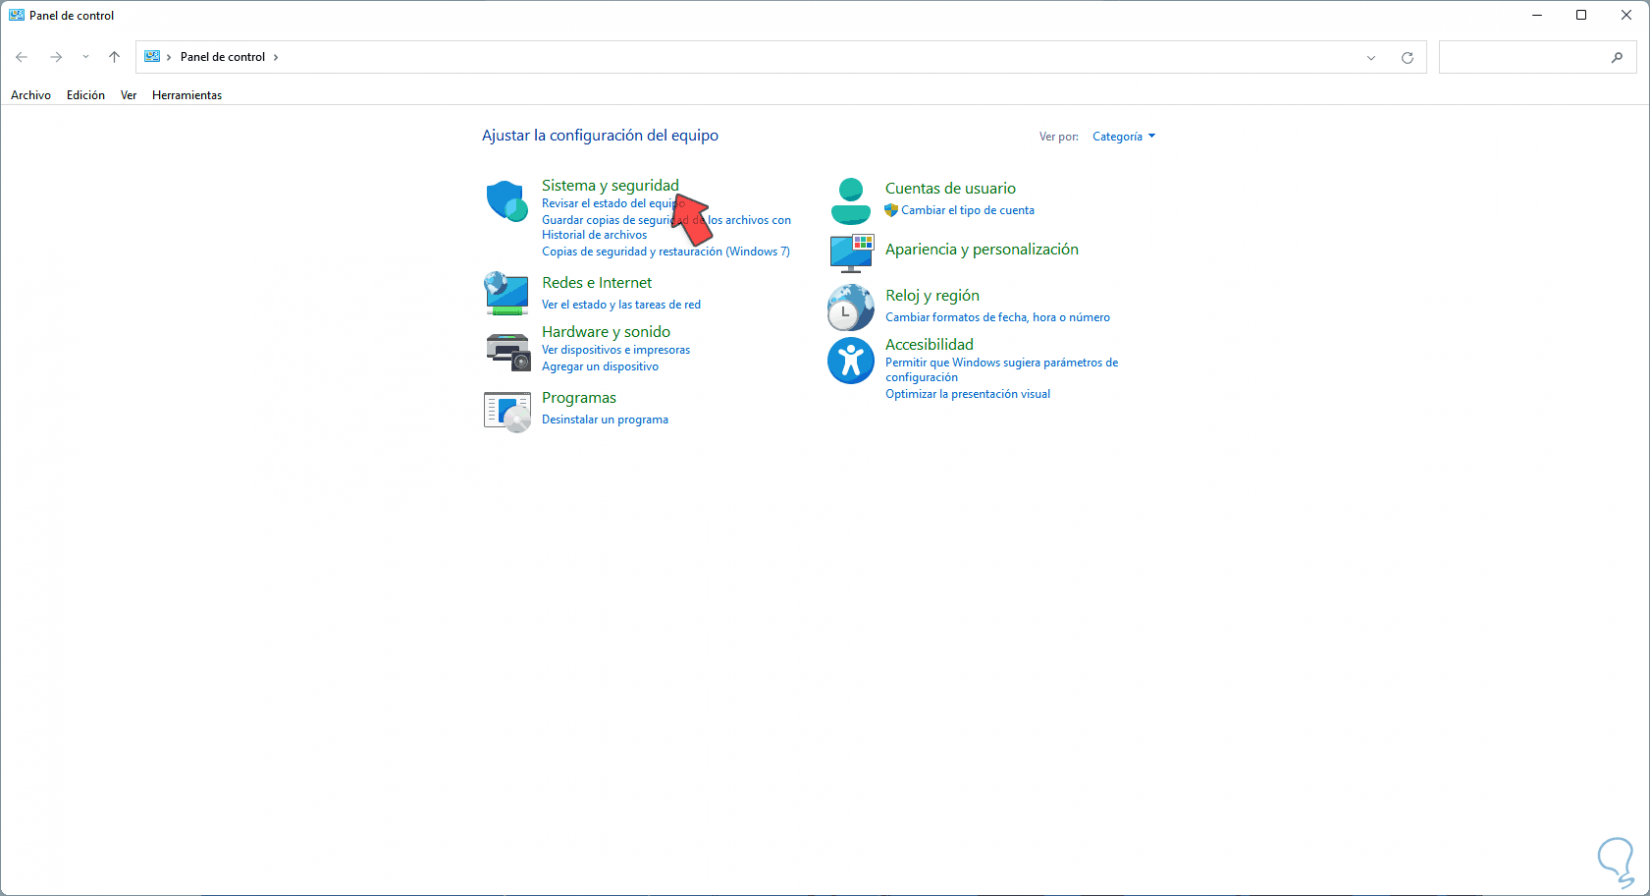1650x896 pixels.
Task: Open Hardware y sonido category
Action: (606, 332)
